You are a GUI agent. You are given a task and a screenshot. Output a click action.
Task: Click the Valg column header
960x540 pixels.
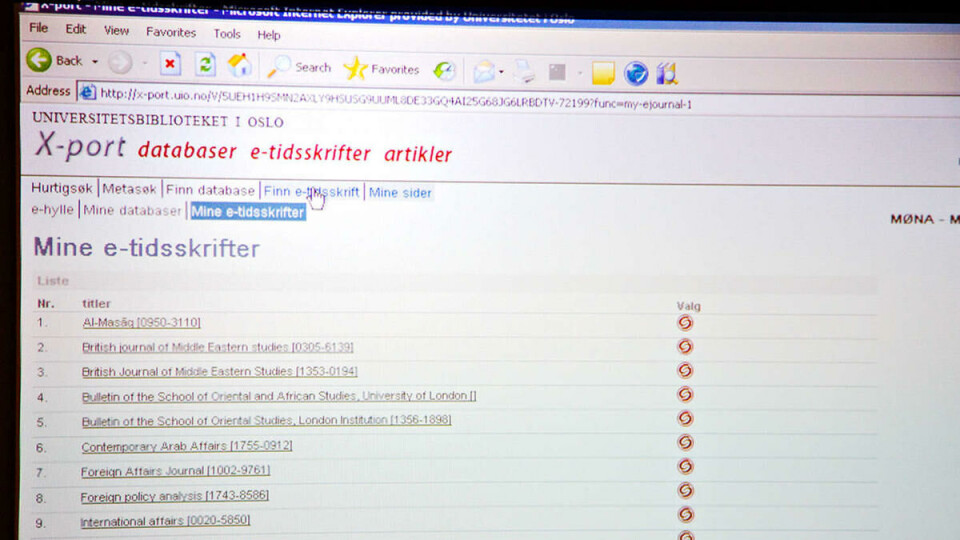click(688, 306)
